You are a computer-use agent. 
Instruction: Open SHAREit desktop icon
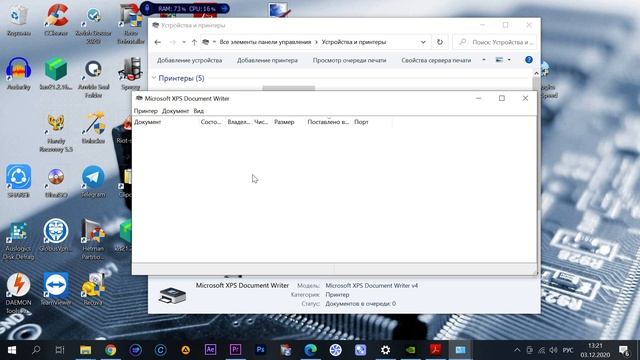(18, 181)
